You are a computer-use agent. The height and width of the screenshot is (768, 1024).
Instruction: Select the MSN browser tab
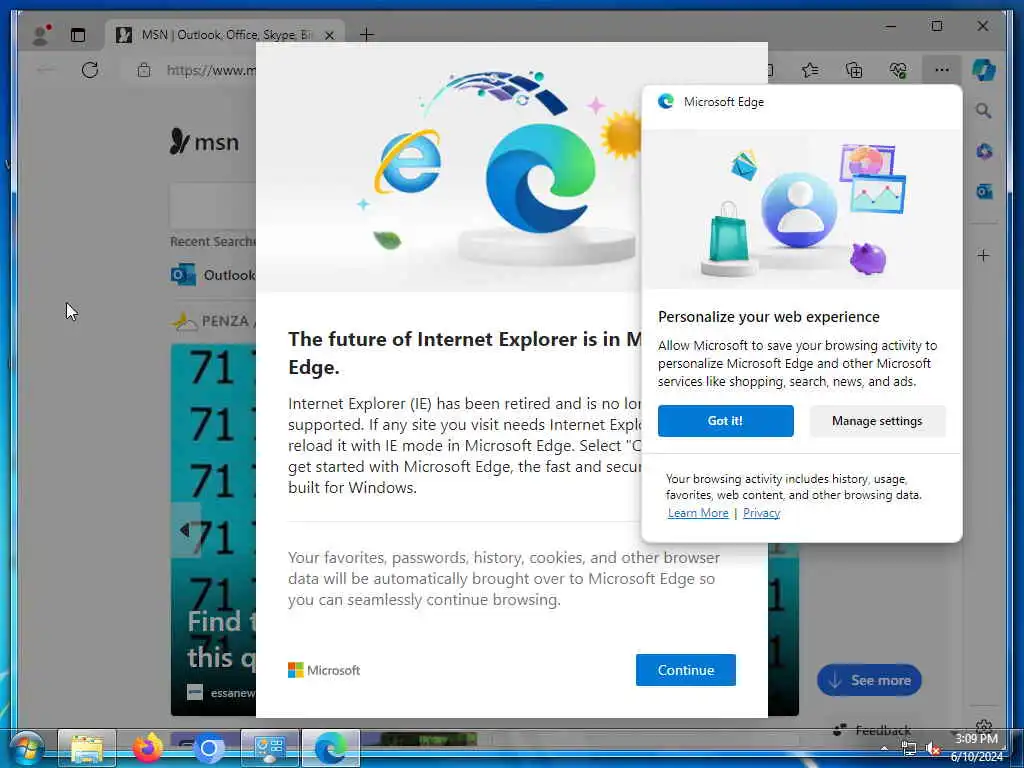pos(224,35)
